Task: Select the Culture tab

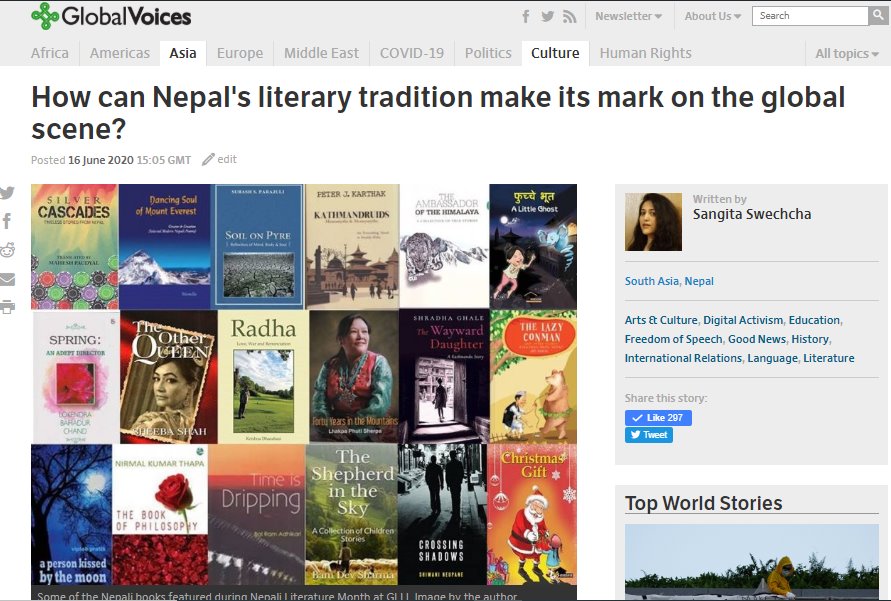Action: pos(555,53)
